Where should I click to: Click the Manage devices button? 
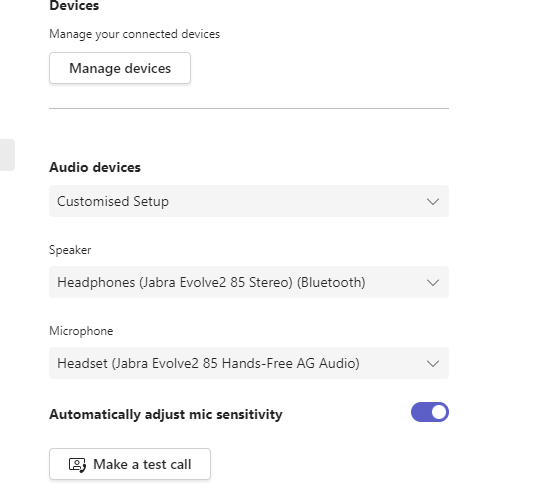[120, 68]
